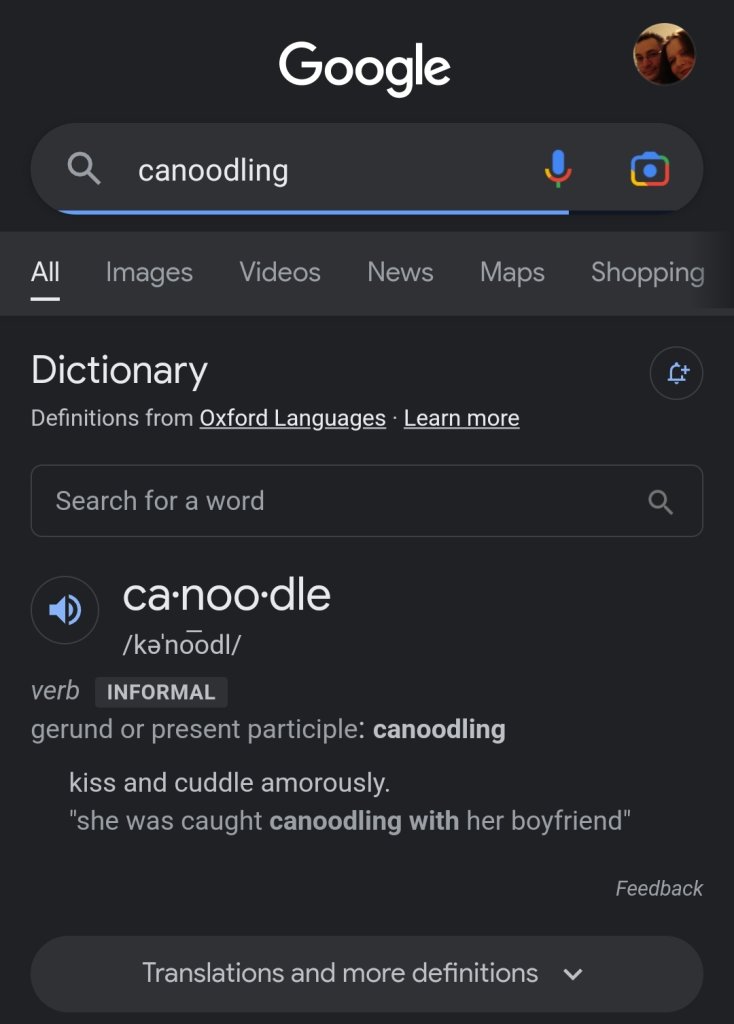This screenshot has width=734, height=1024.
Task: Tap the voice search microphone icon
Action: pyautogui.click(x=558, y=169)
